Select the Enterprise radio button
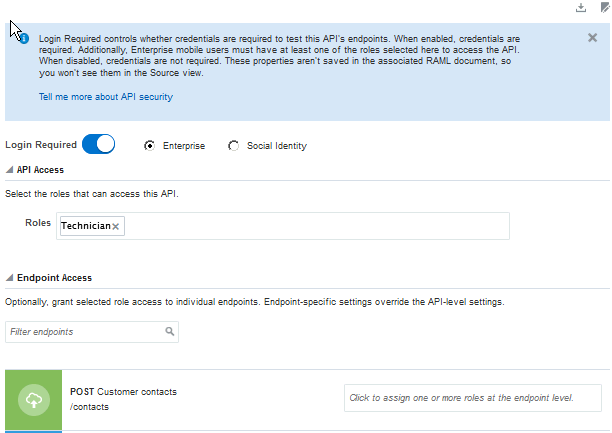The height and width of the screenshot is (433, 612). click(x=150, y=146)
